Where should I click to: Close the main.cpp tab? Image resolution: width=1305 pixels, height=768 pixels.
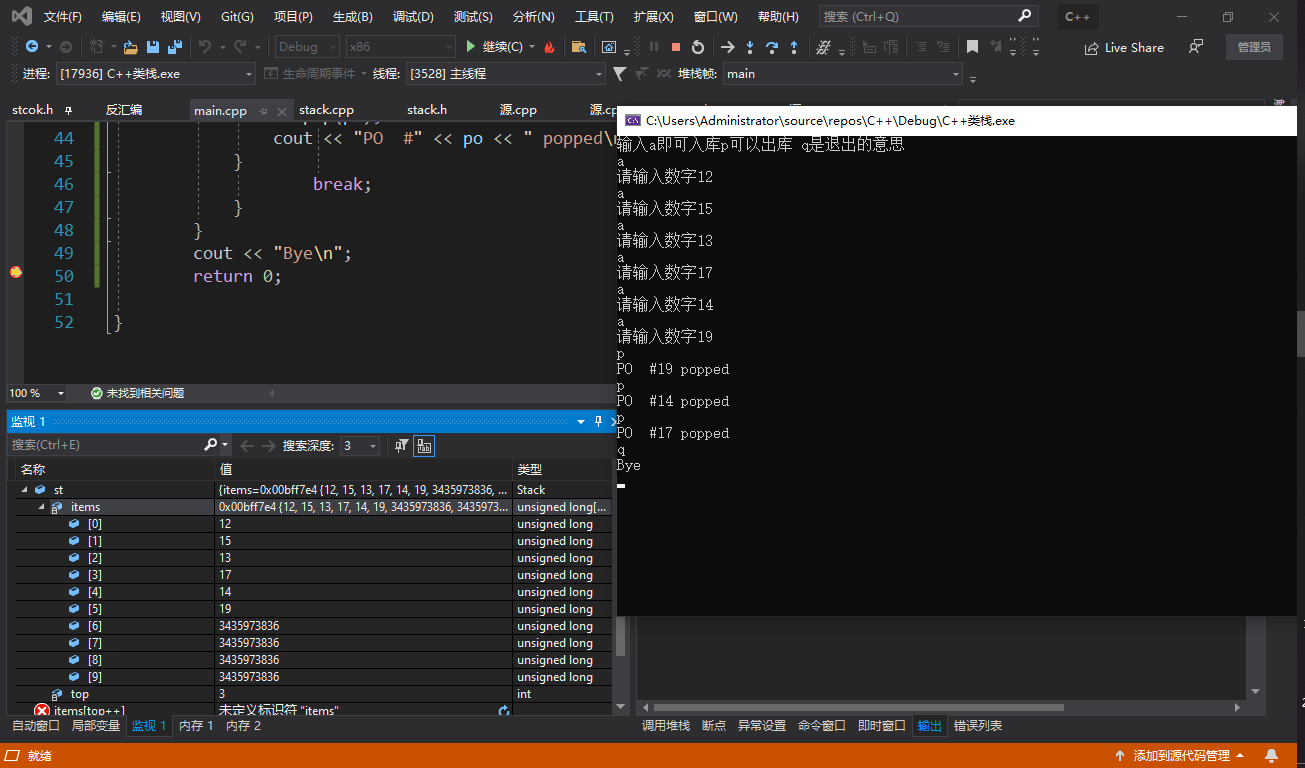pyautogui.click(x=281, y=111)
